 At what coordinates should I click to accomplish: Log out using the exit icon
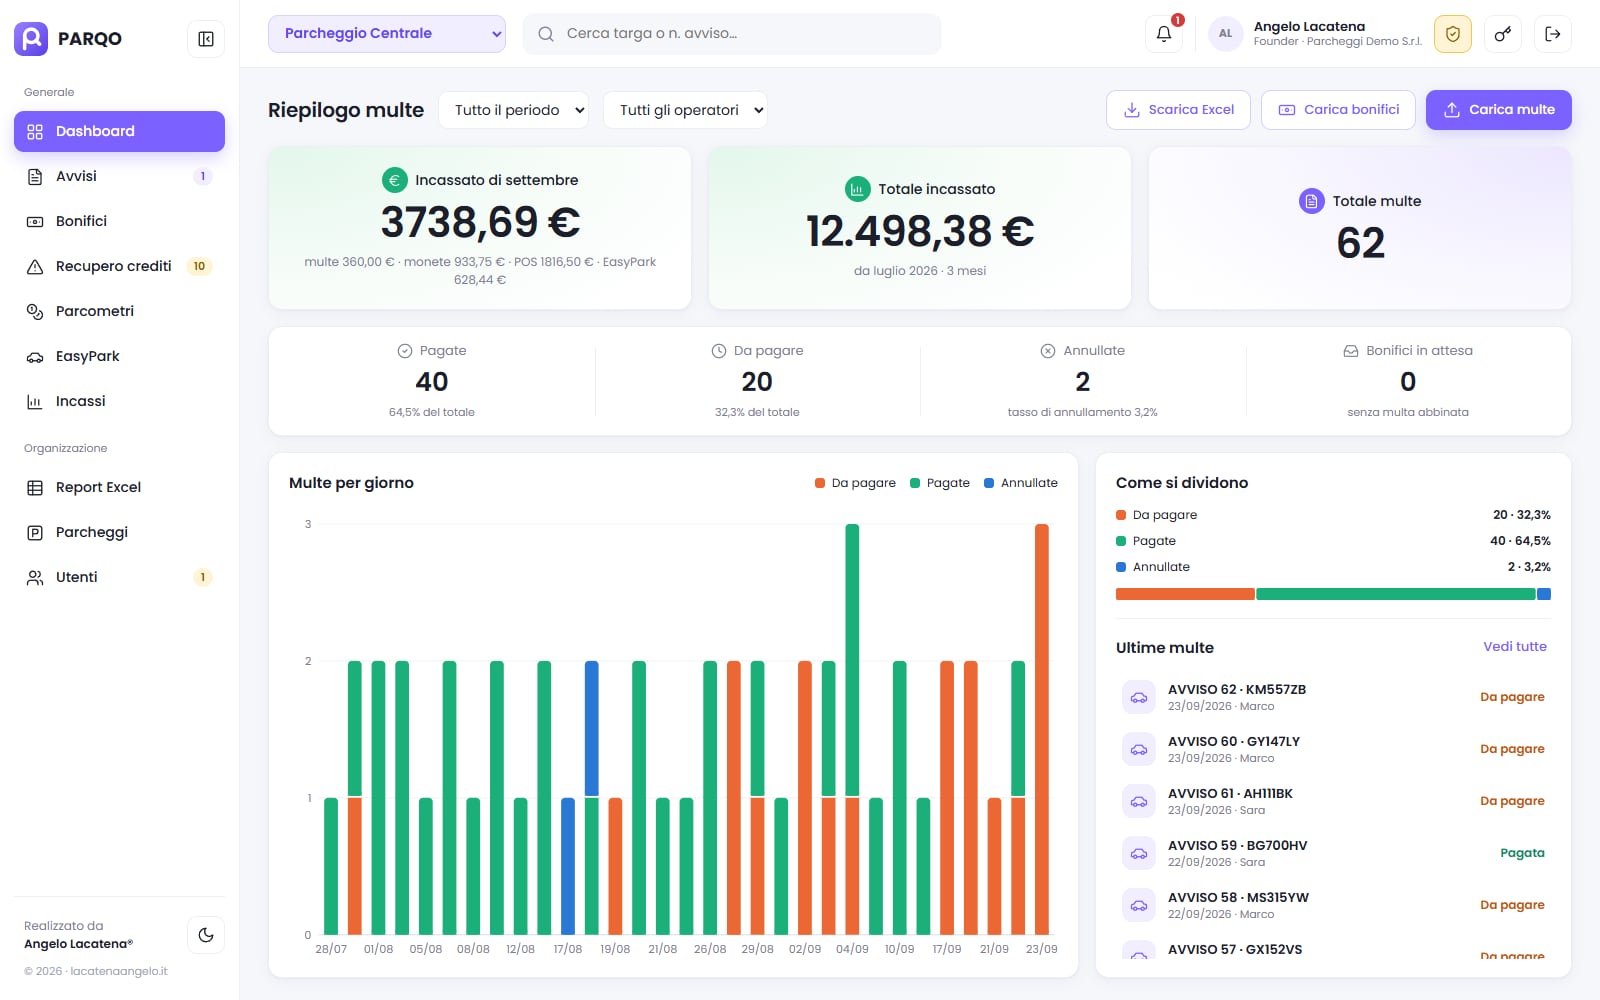pyautogui.click(x=1553, y=34)
